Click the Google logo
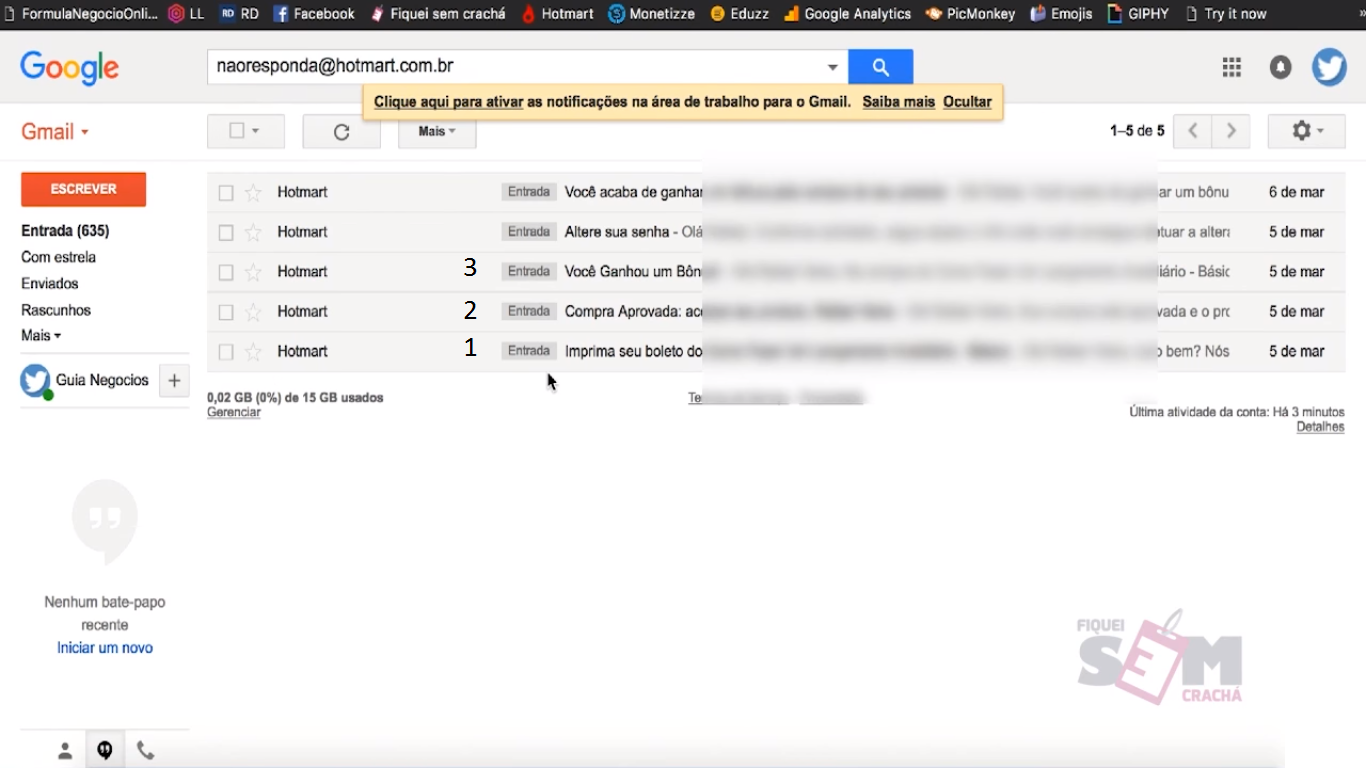This screenshot has height=768, width=1366. (x=69, y=68)
